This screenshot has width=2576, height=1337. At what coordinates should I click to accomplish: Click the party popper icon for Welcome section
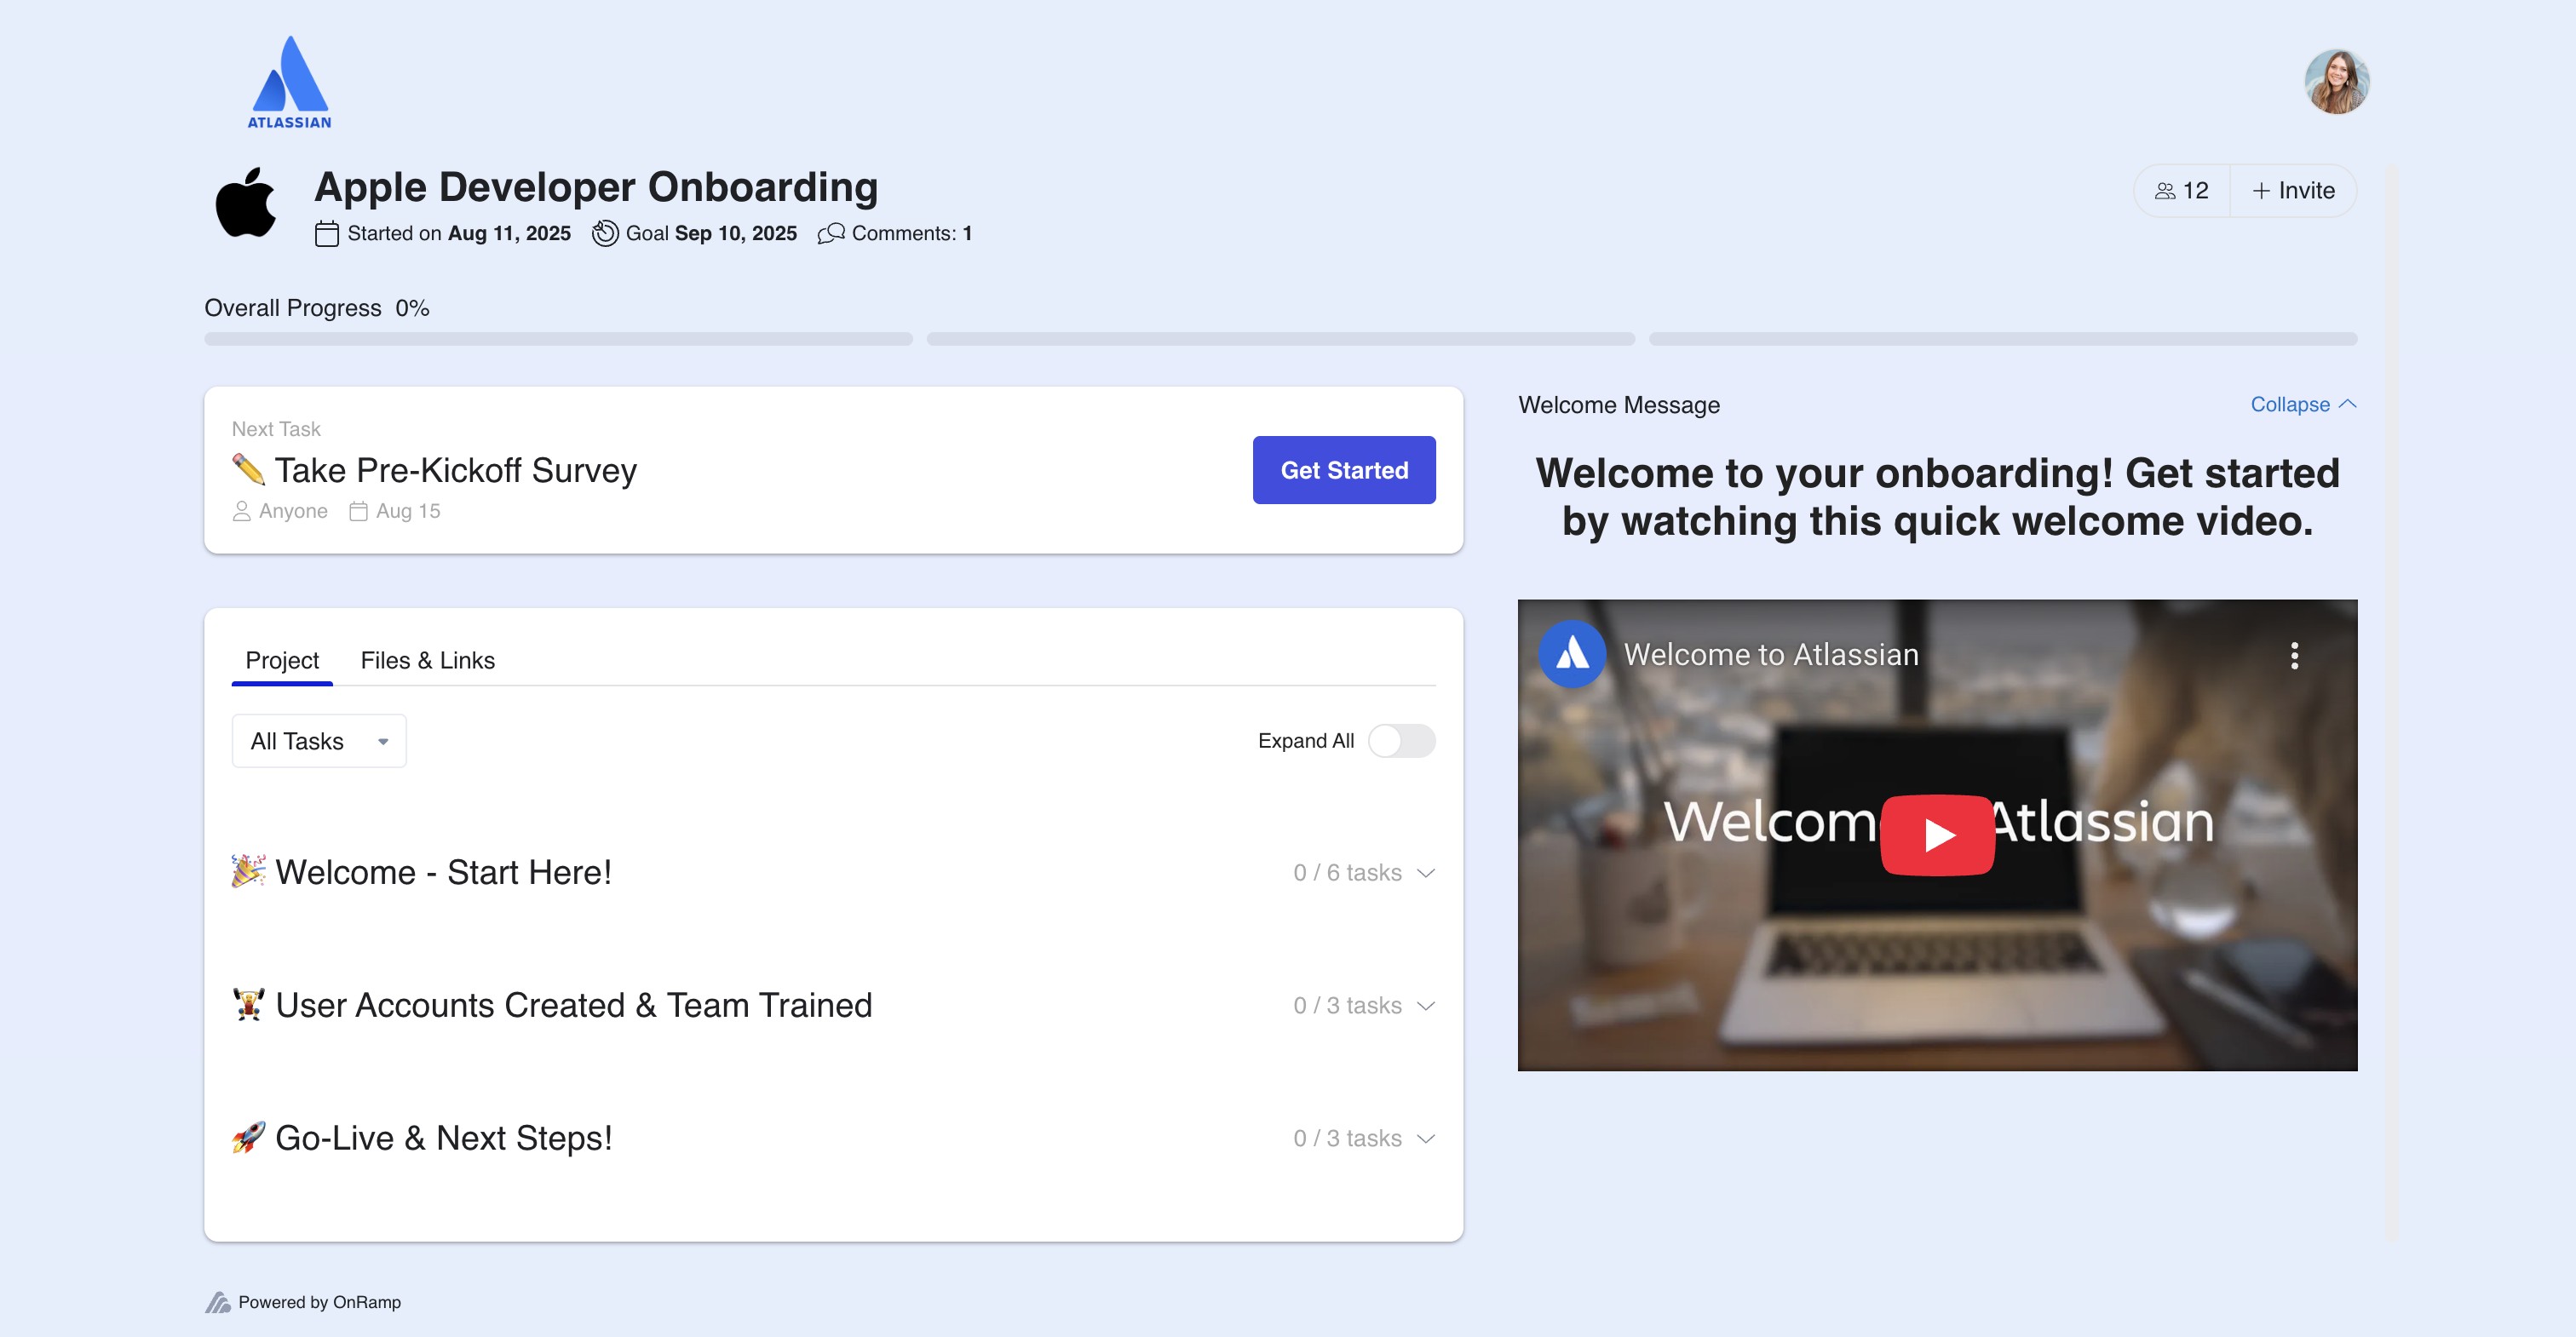pos(248,871)
